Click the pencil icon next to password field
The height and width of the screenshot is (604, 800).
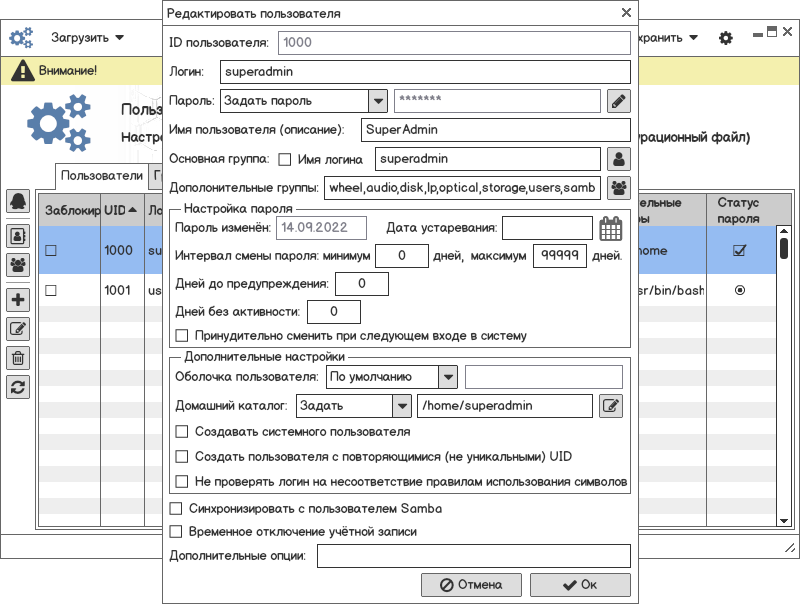(619, 101)
